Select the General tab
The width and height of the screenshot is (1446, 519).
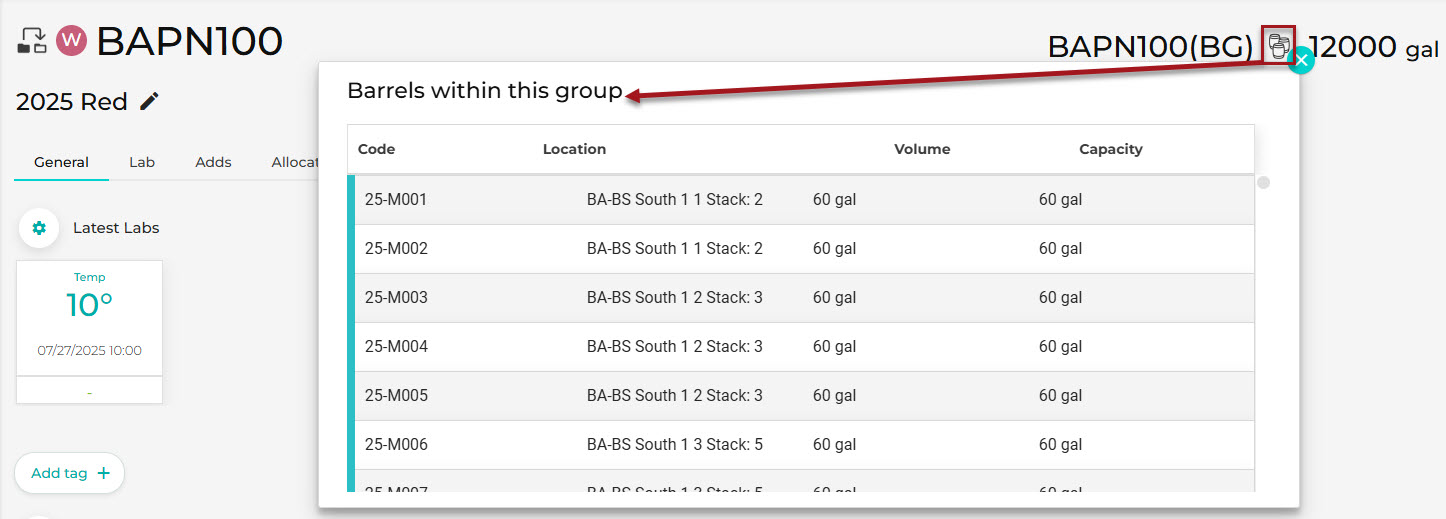tap(61, 162)
